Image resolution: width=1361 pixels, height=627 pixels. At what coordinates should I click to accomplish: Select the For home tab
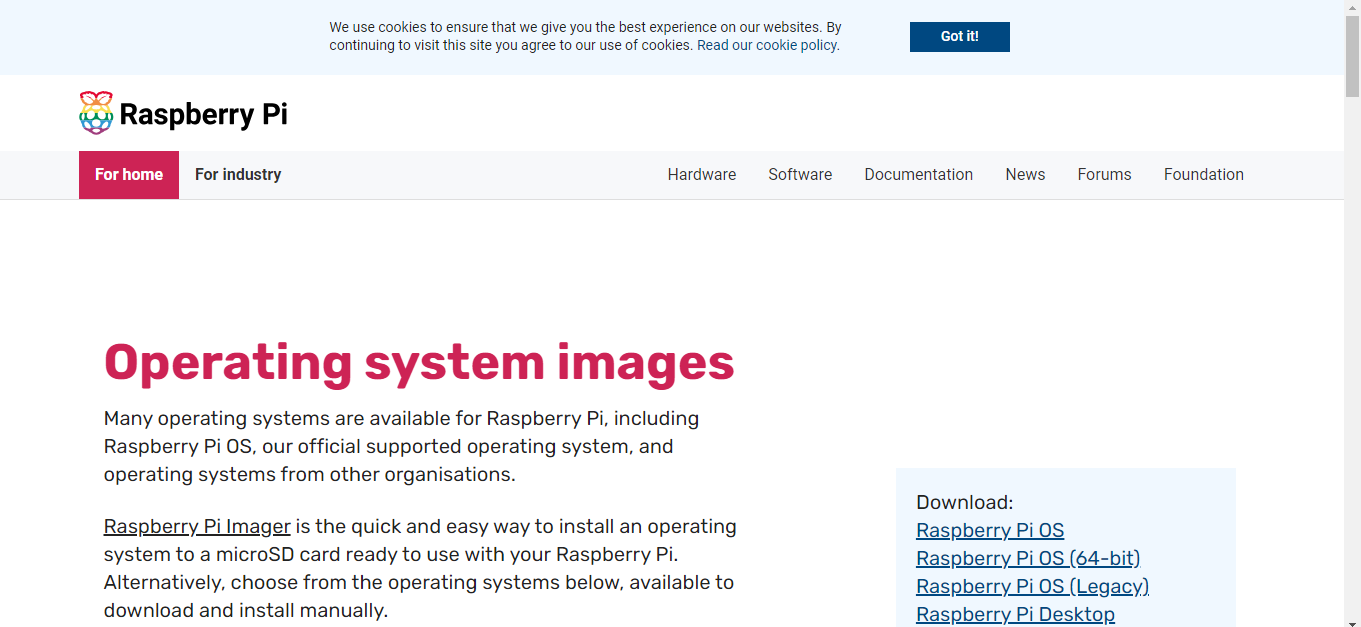pyautogui.click(x=129, y=175)
